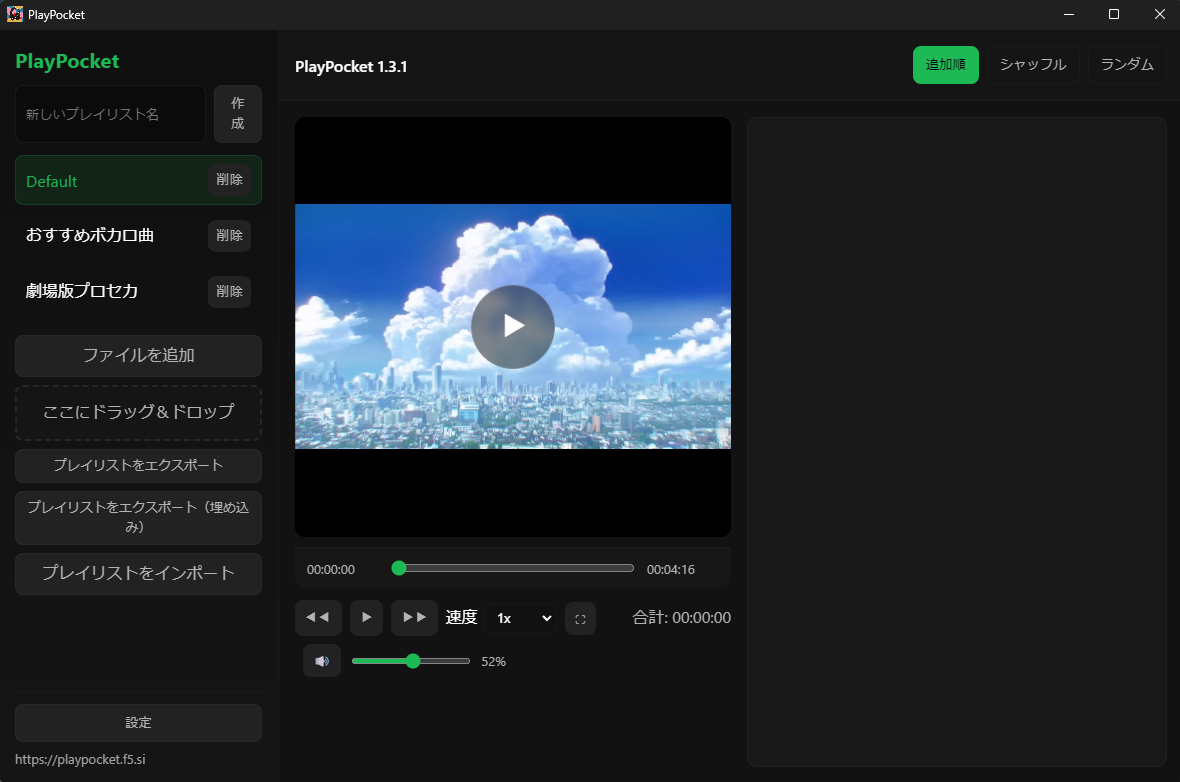Switch to シャッフル playback mode
Viewport: 1180px width, 782px height.
tap(1032, 65)
